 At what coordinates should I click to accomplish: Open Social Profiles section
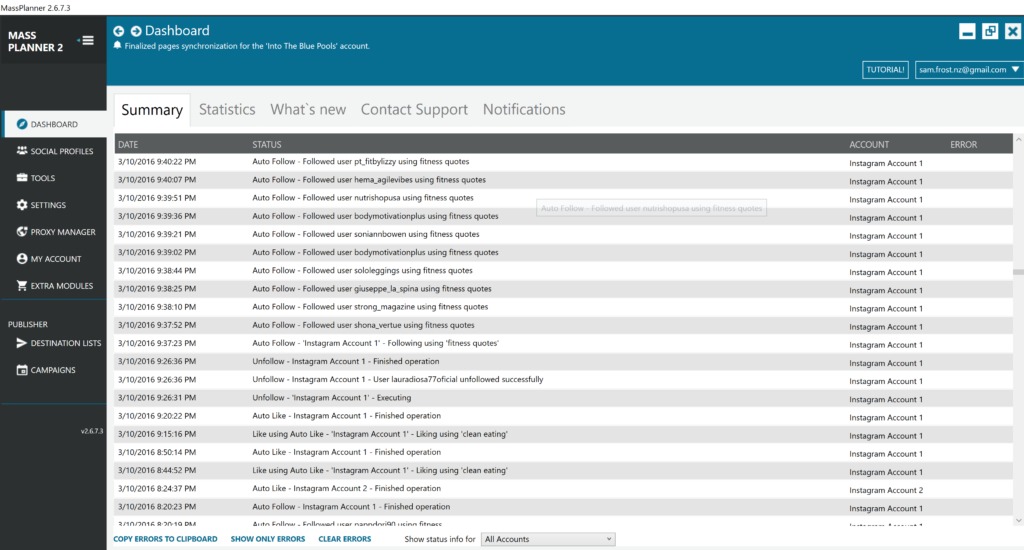54,151
